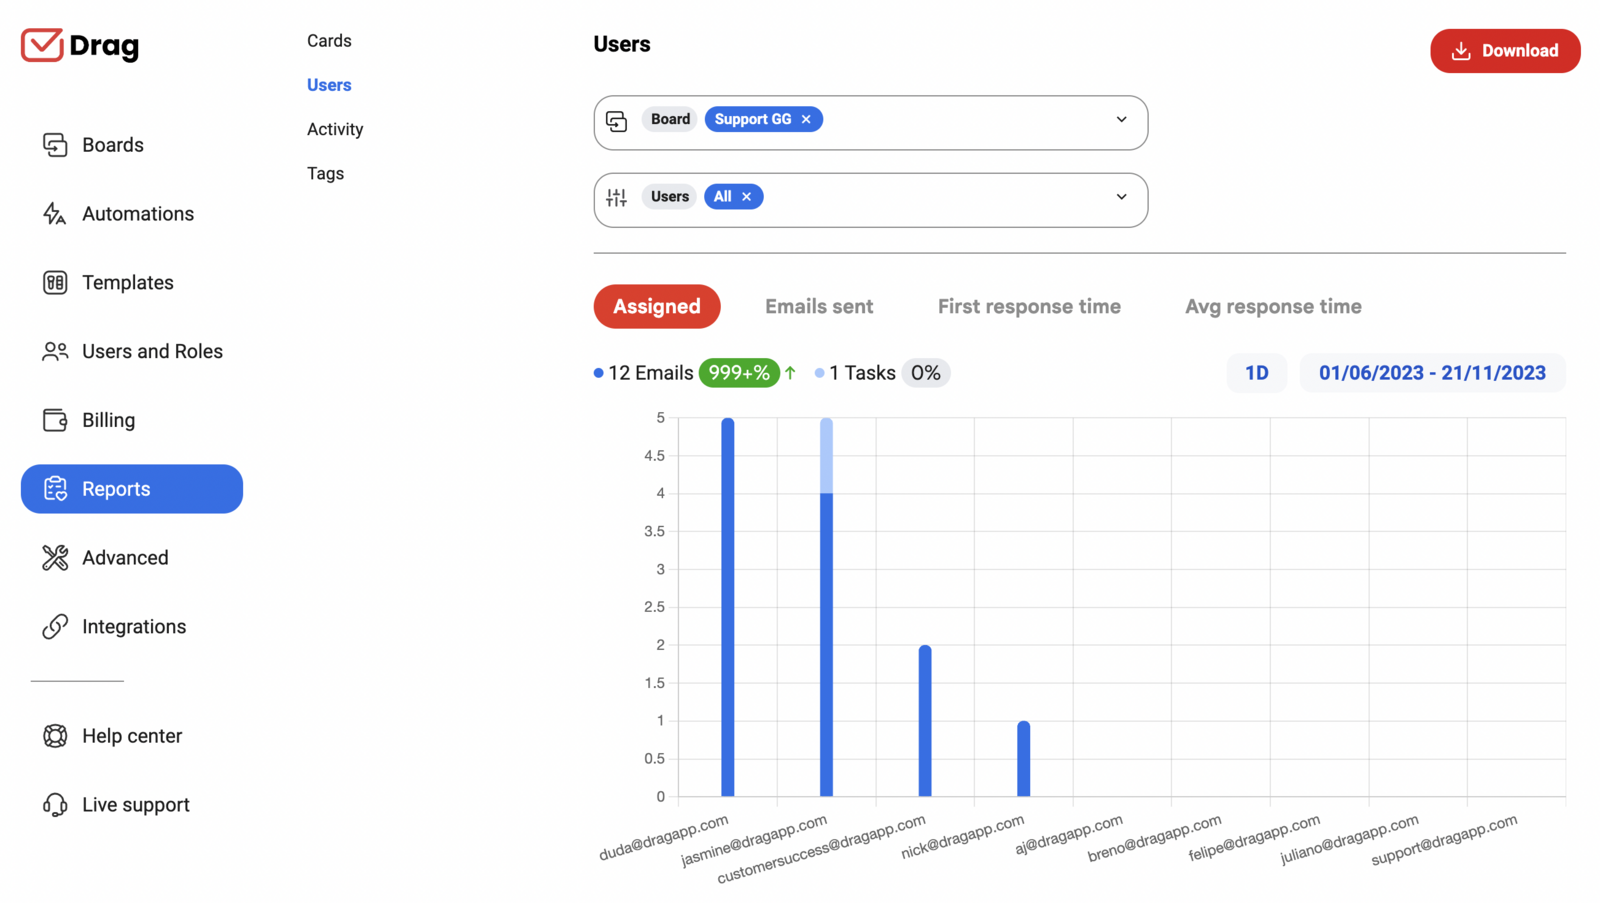Open Advanced settings
1600x903 pixels.
point(125,558)
